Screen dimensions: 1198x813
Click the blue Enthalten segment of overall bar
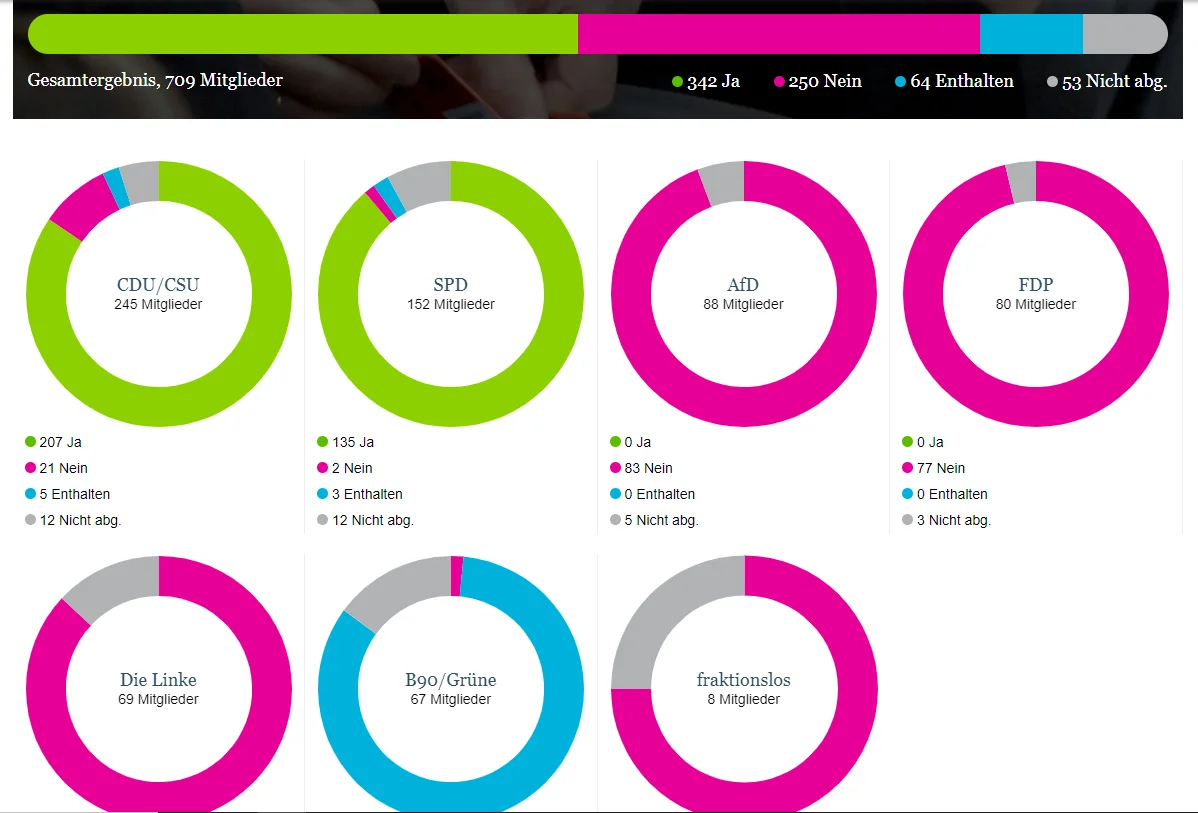pos(1030,34)
